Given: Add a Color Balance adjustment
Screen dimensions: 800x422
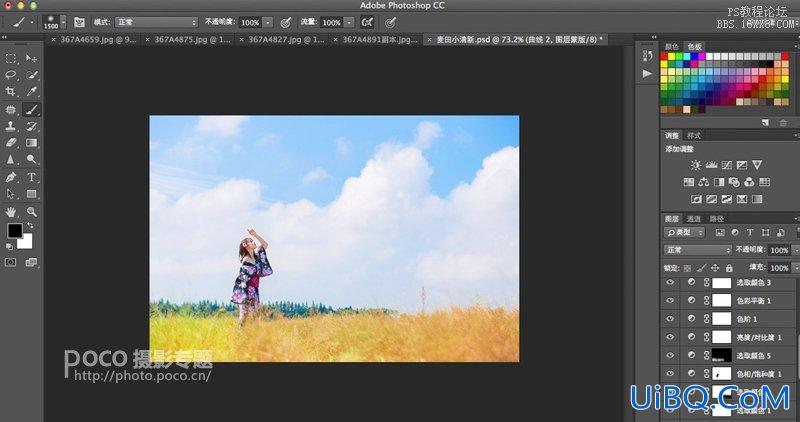Looking at the screenshot, I should click(x=704, y=182).
